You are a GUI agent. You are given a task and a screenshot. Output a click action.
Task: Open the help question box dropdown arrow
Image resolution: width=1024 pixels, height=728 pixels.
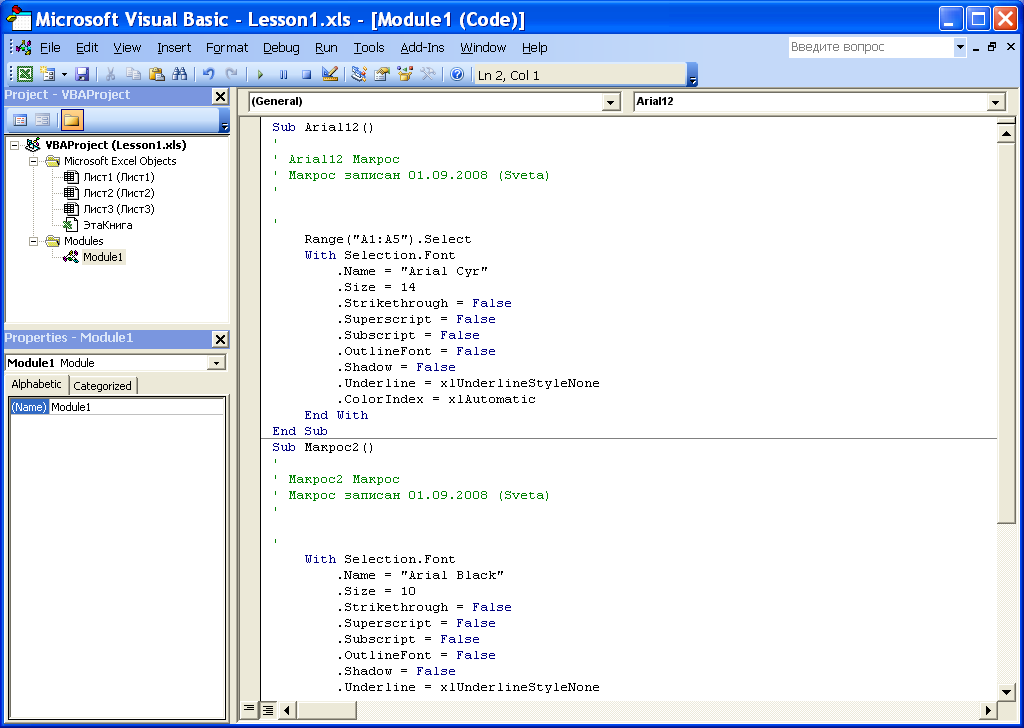[x=960, y=47]
